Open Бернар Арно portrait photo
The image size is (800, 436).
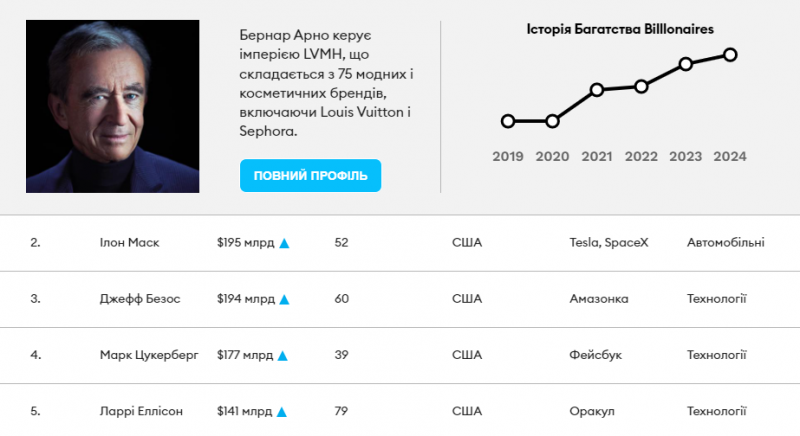pos(112,106)
